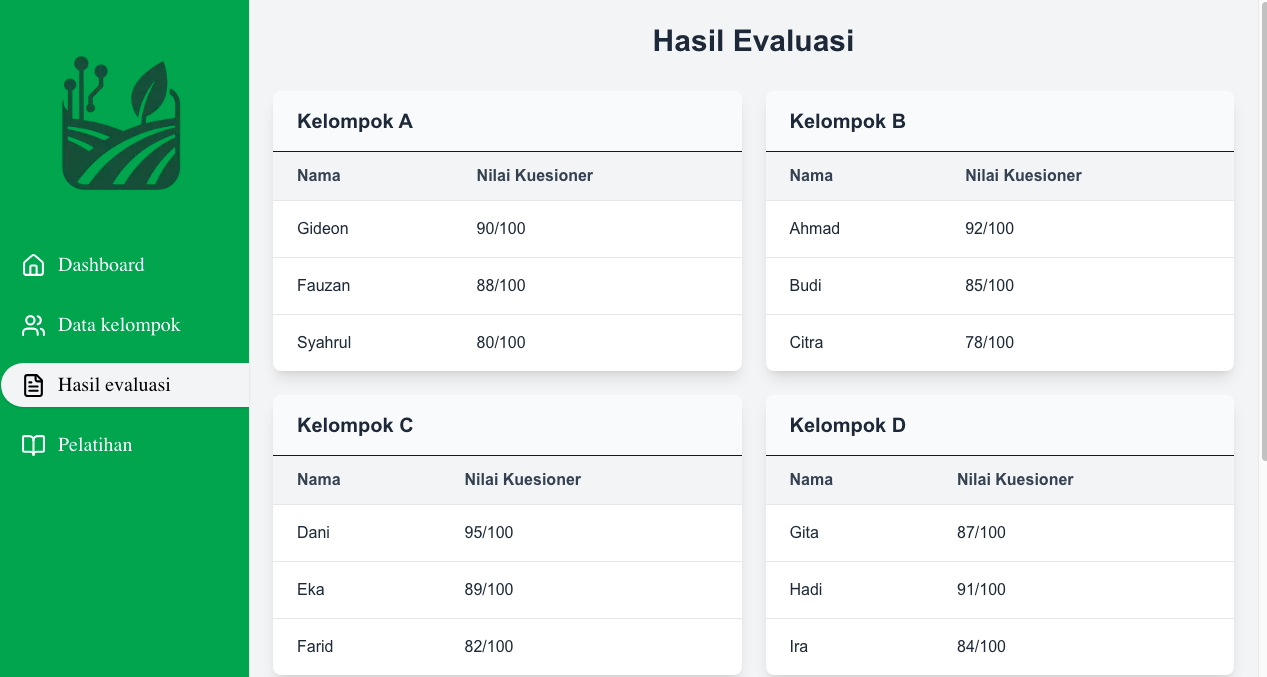Select the Hadi row in Kelompok D
Screen dimensions: 1267x677
pos(999,590)
